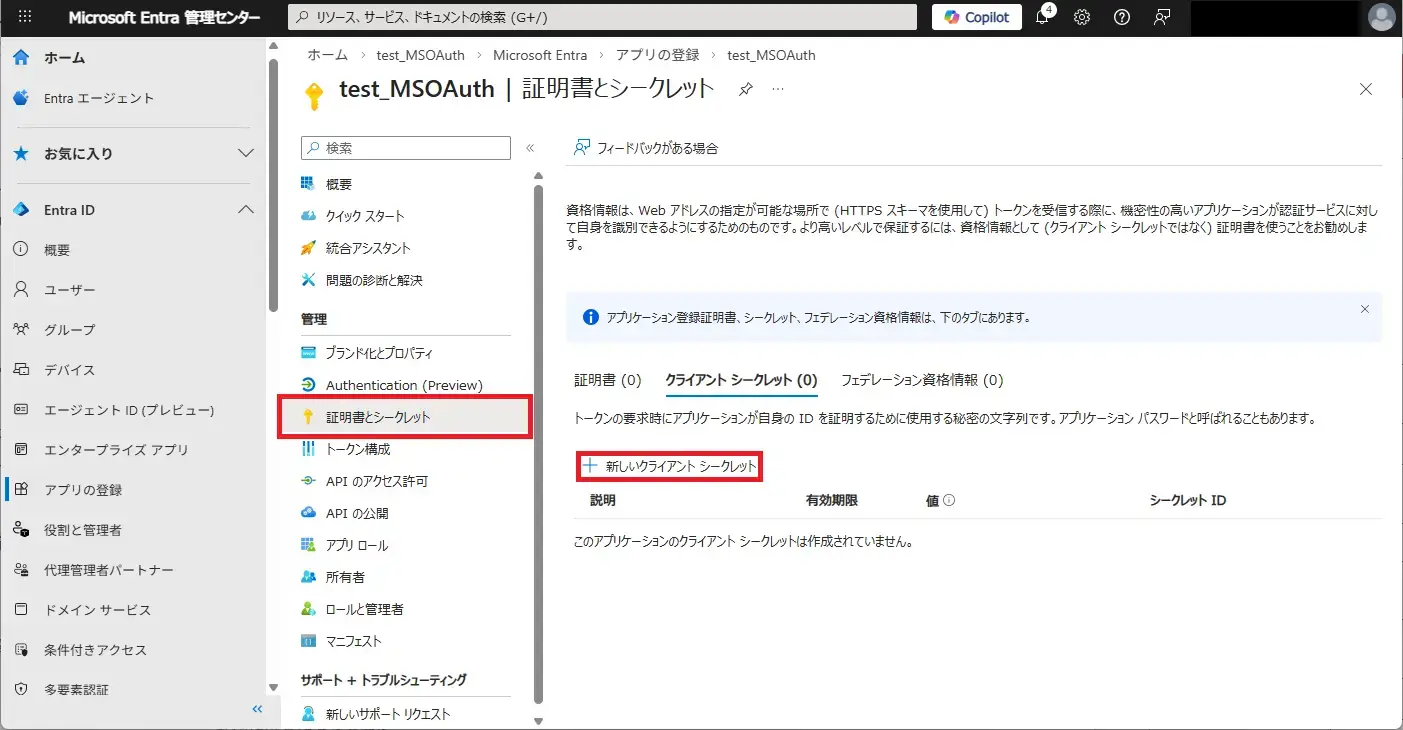1403x730 pixels.
Task: Open the settings gear in header
Action: click(1082, 17)
